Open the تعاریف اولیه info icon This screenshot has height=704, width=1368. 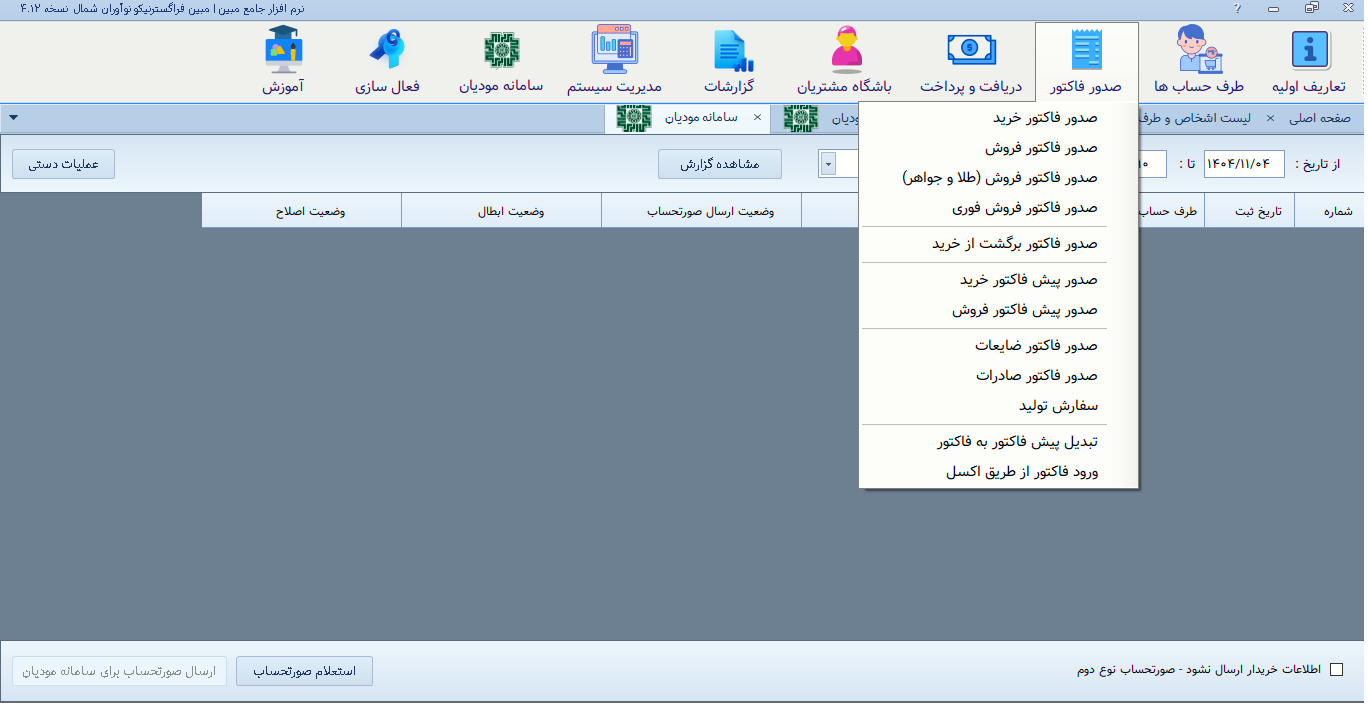[x=1308, y=52]
